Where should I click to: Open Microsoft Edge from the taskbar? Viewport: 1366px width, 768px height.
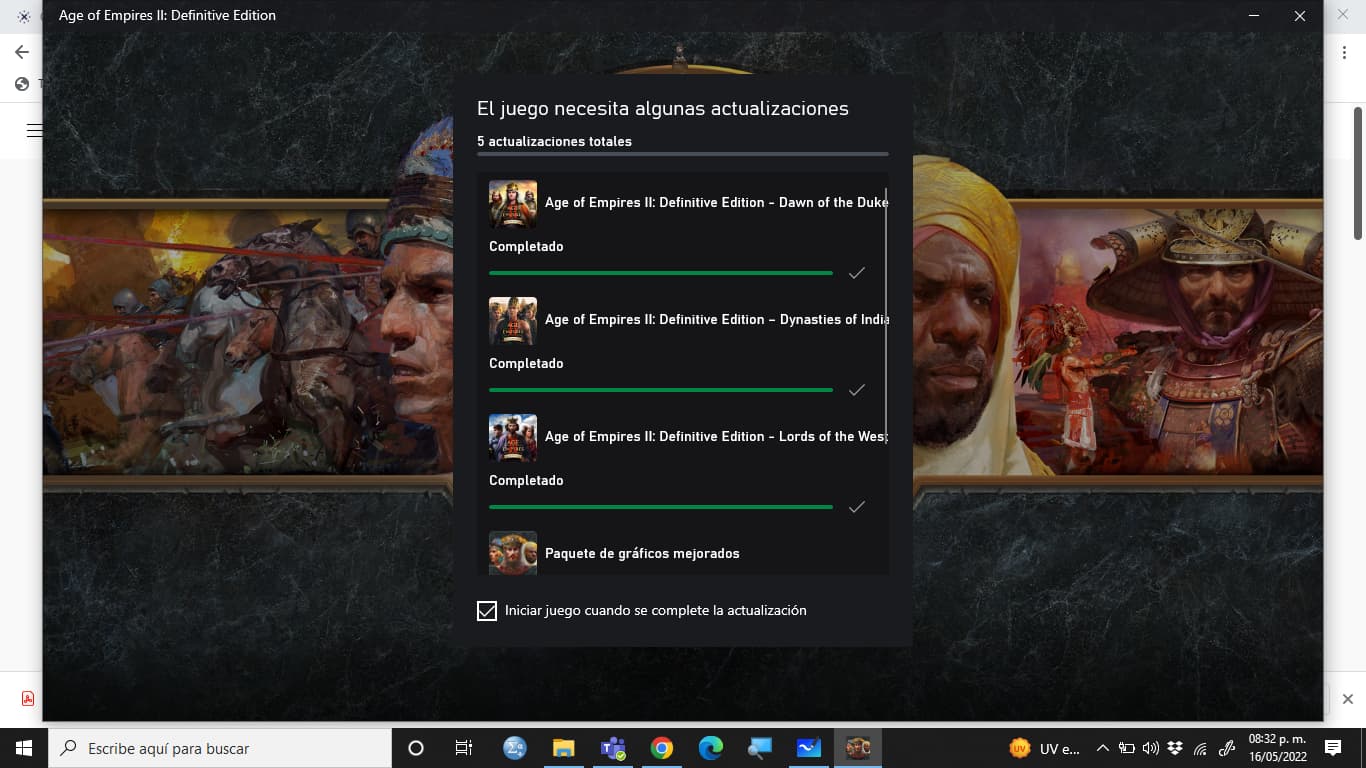[x=710, y=748]
